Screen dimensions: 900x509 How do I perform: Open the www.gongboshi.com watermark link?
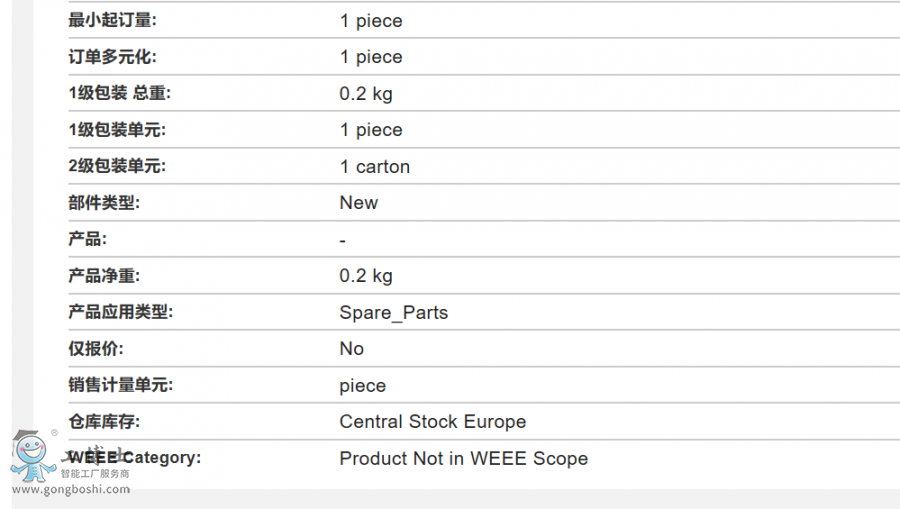71,489
